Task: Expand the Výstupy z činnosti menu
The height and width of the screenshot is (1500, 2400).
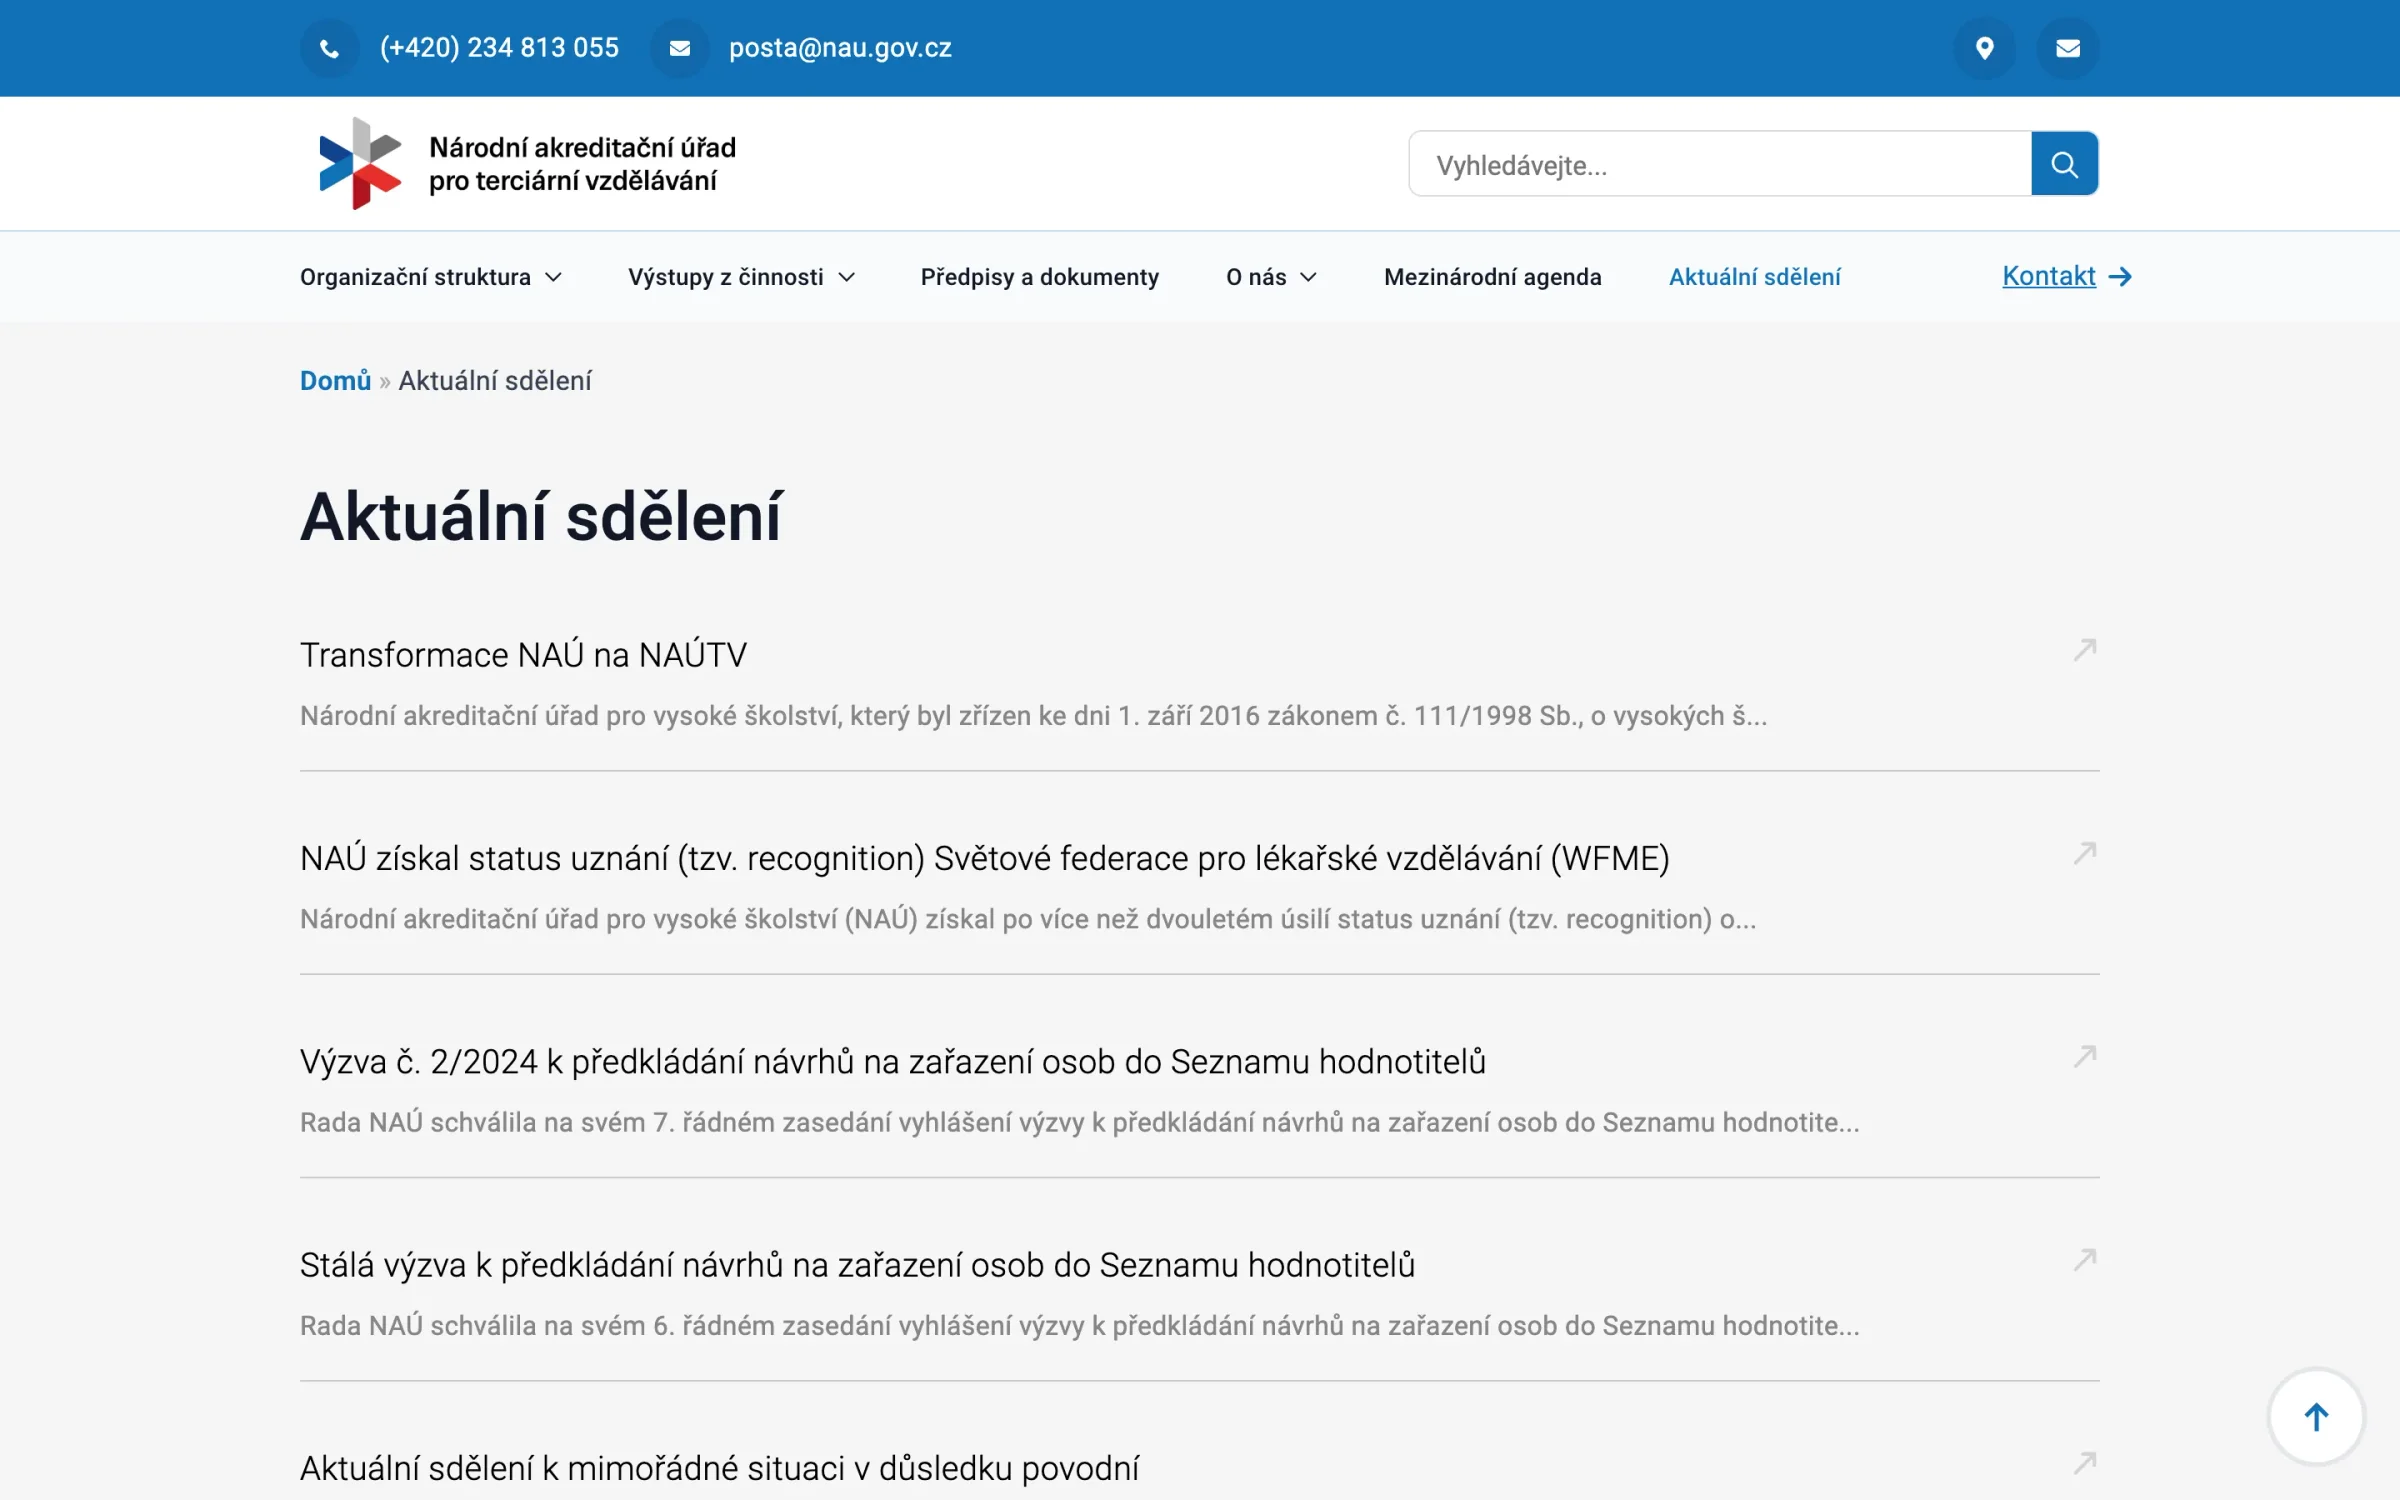Action: pyautogui.click(x=741, y=277)
